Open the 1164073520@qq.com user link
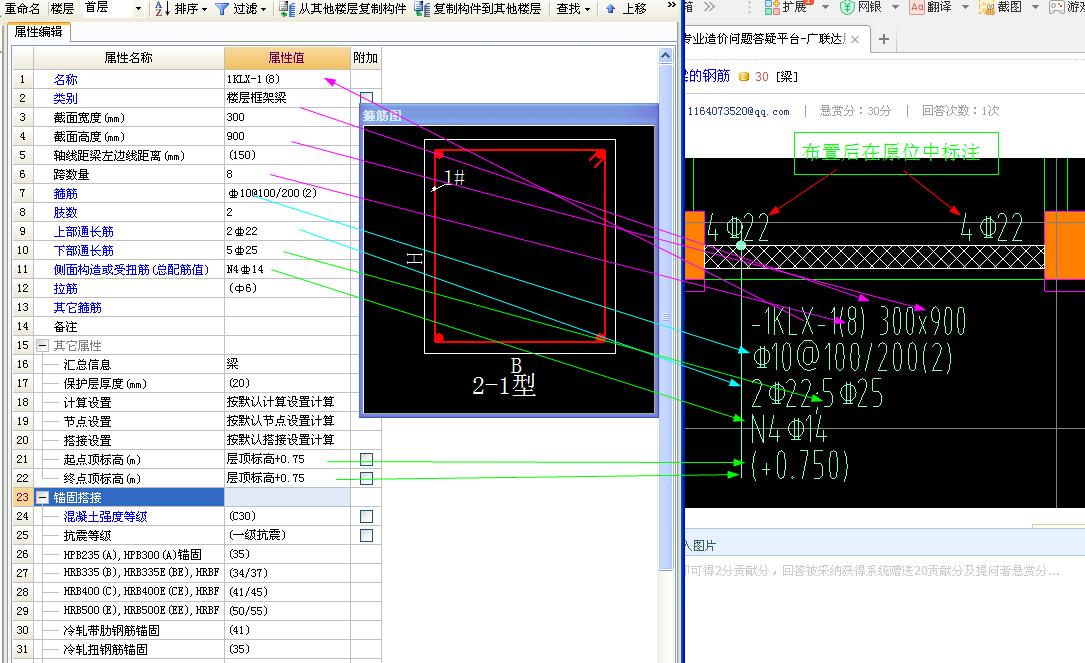This screenshot has width=1085, height=663. (738, 111)
